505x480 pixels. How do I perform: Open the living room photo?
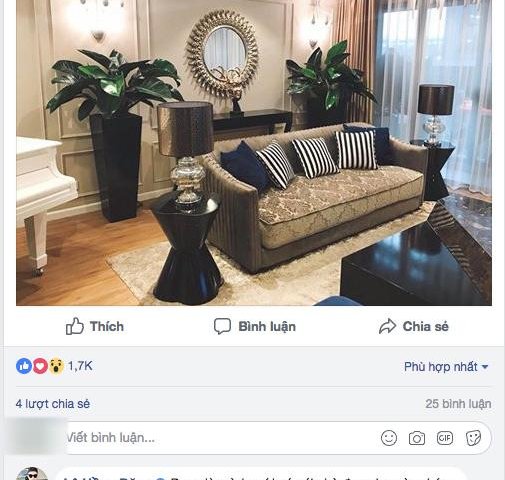click(x=254, y=152)
